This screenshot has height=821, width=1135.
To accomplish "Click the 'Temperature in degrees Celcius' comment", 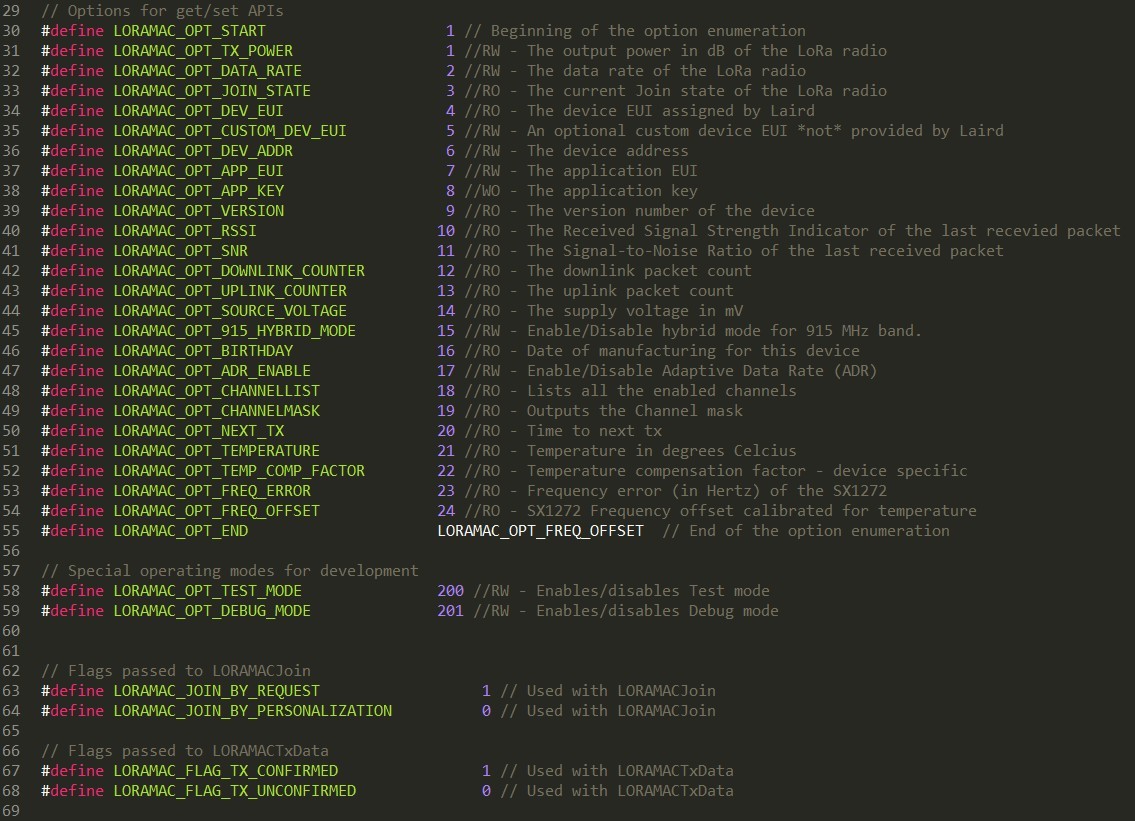I will (x=661, y=451).
